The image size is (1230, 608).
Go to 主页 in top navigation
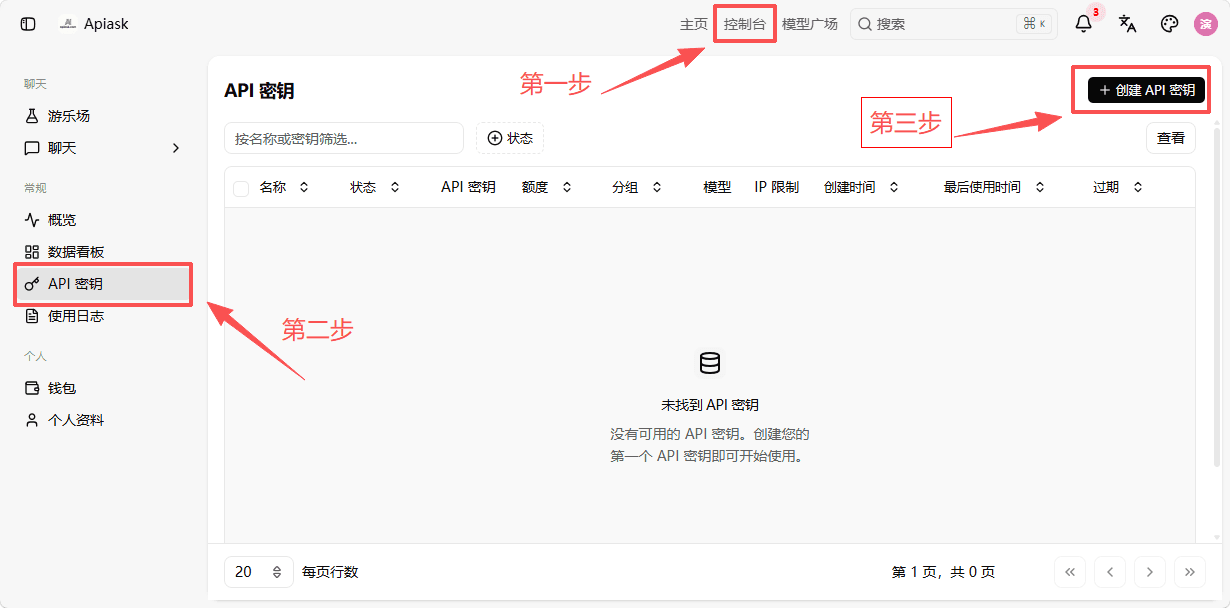(x=694, y=24)
